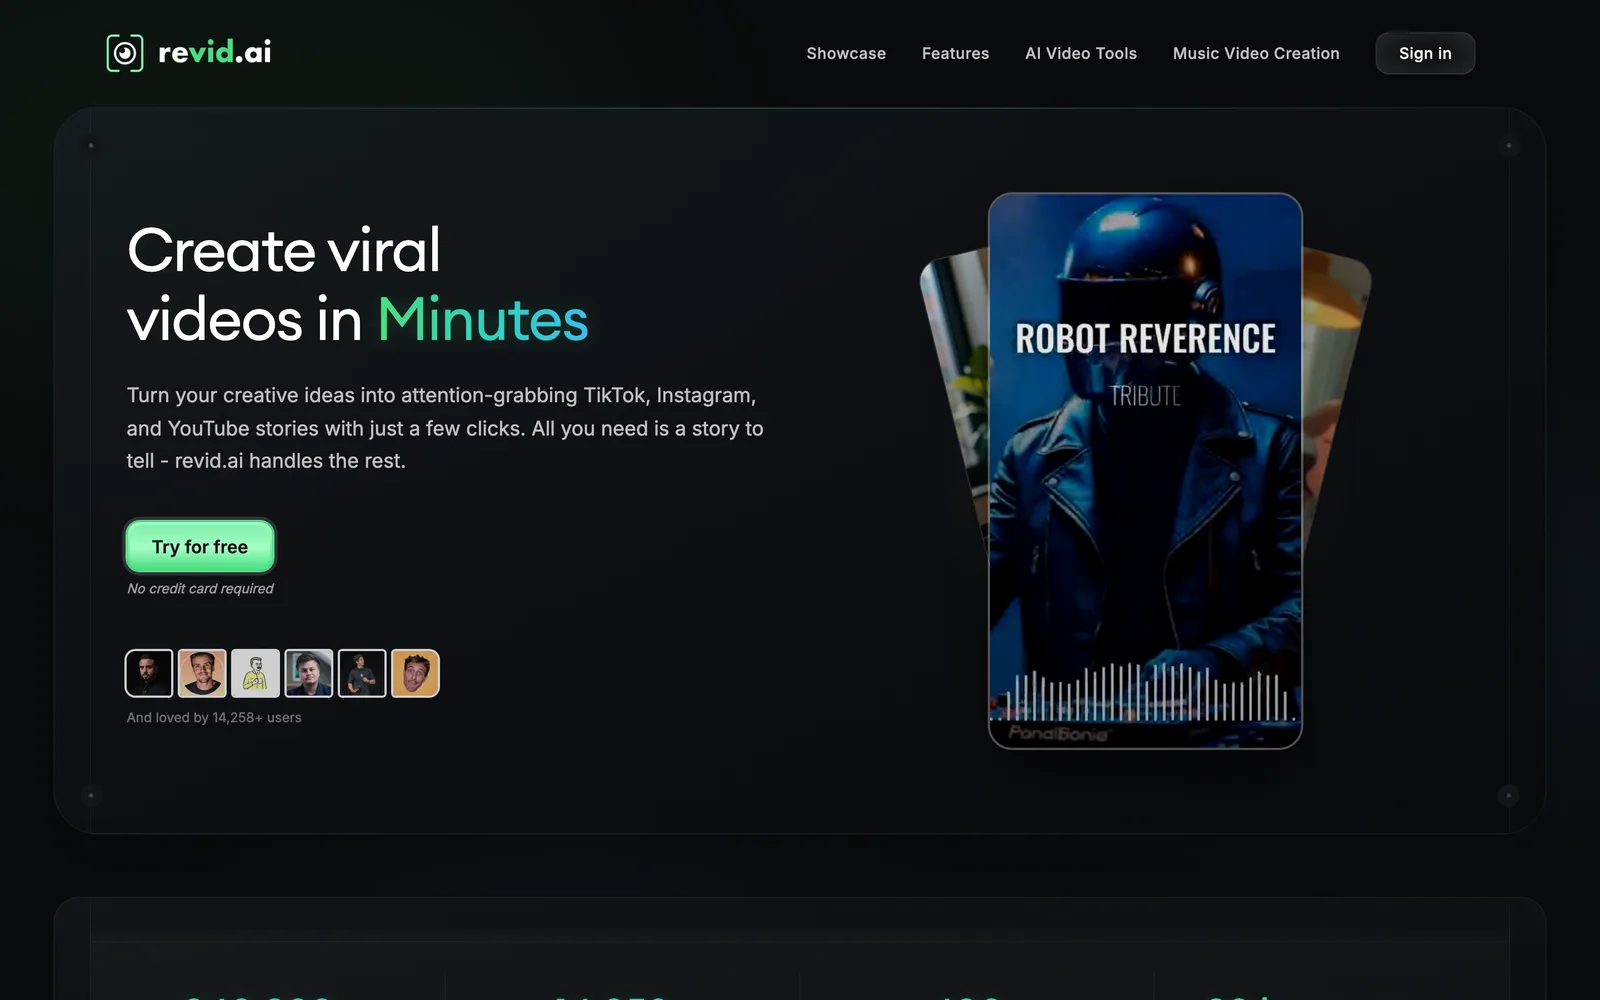Click the 'No credit card required' text
1600x1000 pixels.
tap(199, 588)
